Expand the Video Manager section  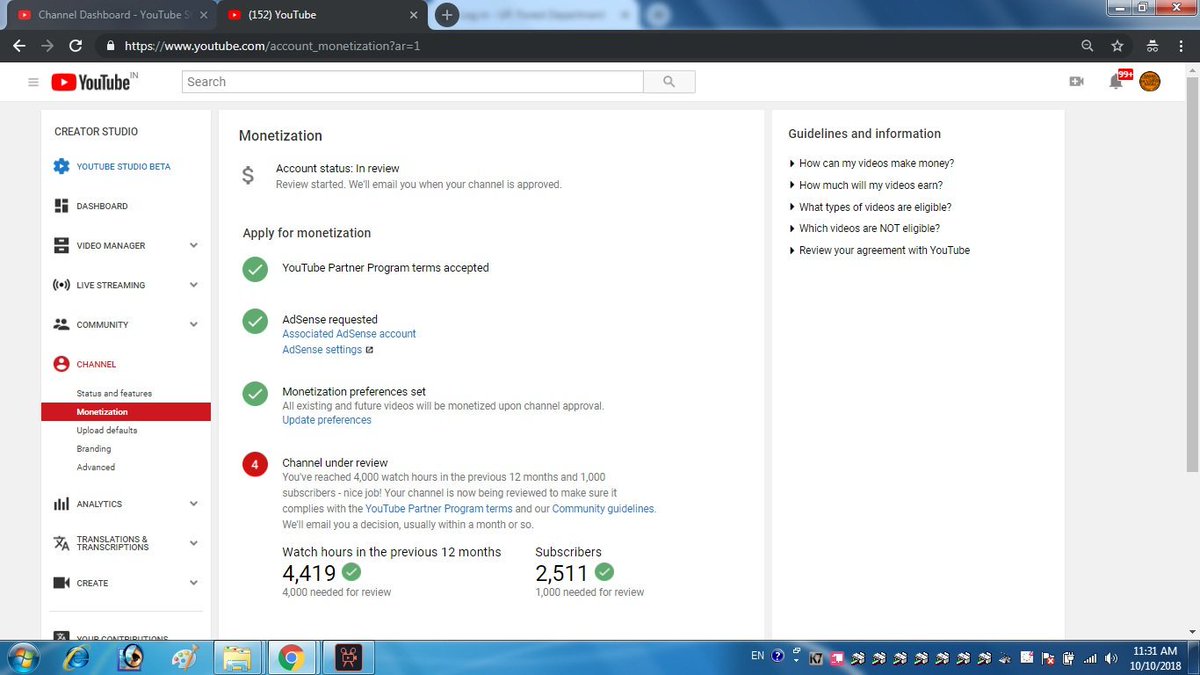pyautogui.click(x=193, y=245)
